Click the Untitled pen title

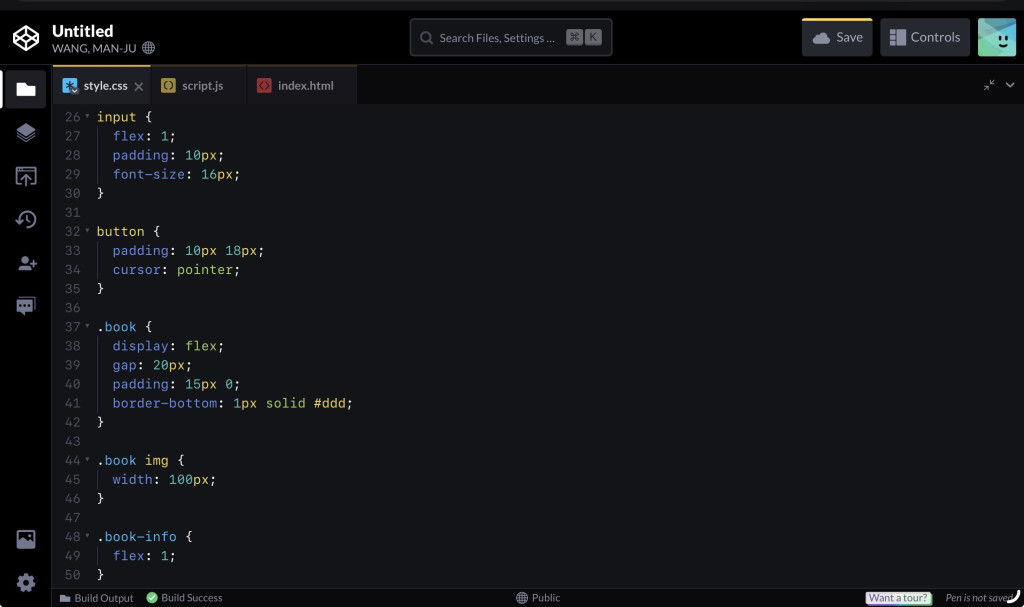tap(82, 31)
